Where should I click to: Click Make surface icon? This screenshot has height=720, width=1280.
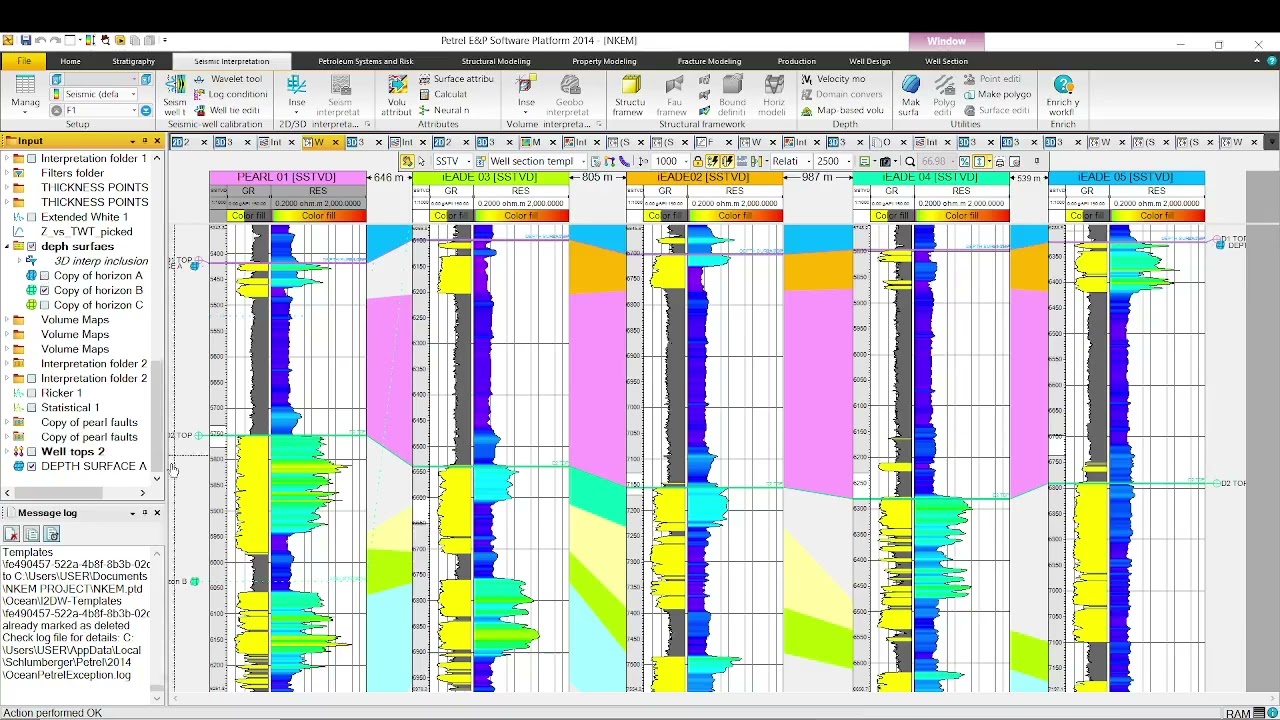click(x=910, y=95)
